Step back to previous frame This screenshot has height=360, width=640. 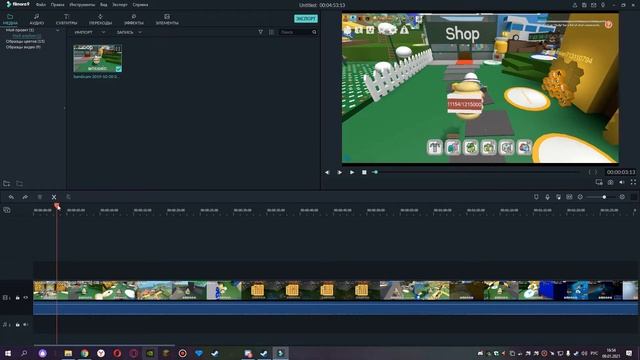[327, 172]
